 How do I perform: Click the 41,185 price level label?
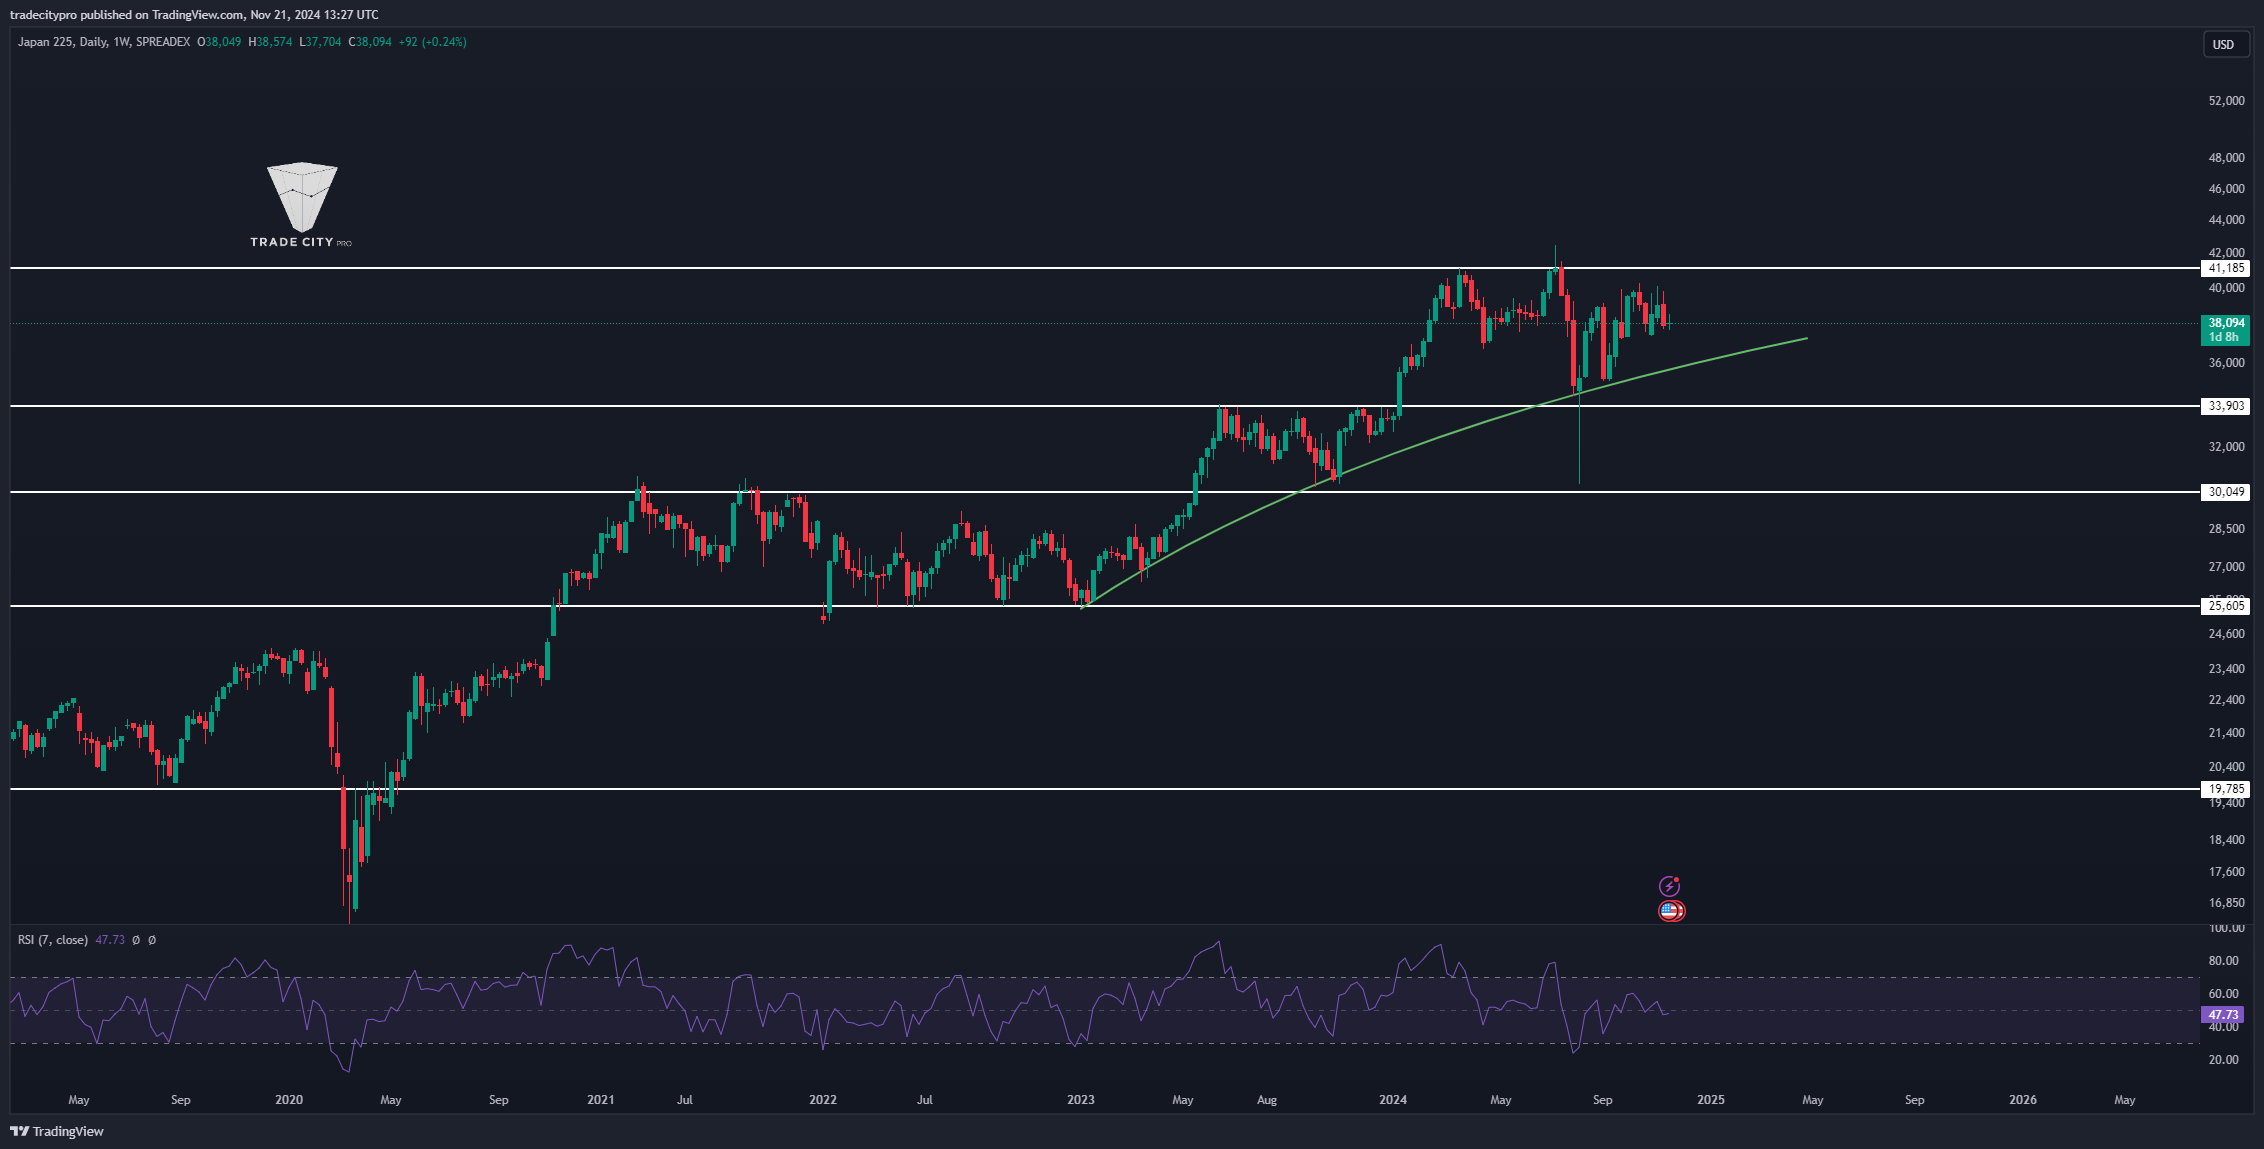pyautogui.click(x=2226, y=268)
